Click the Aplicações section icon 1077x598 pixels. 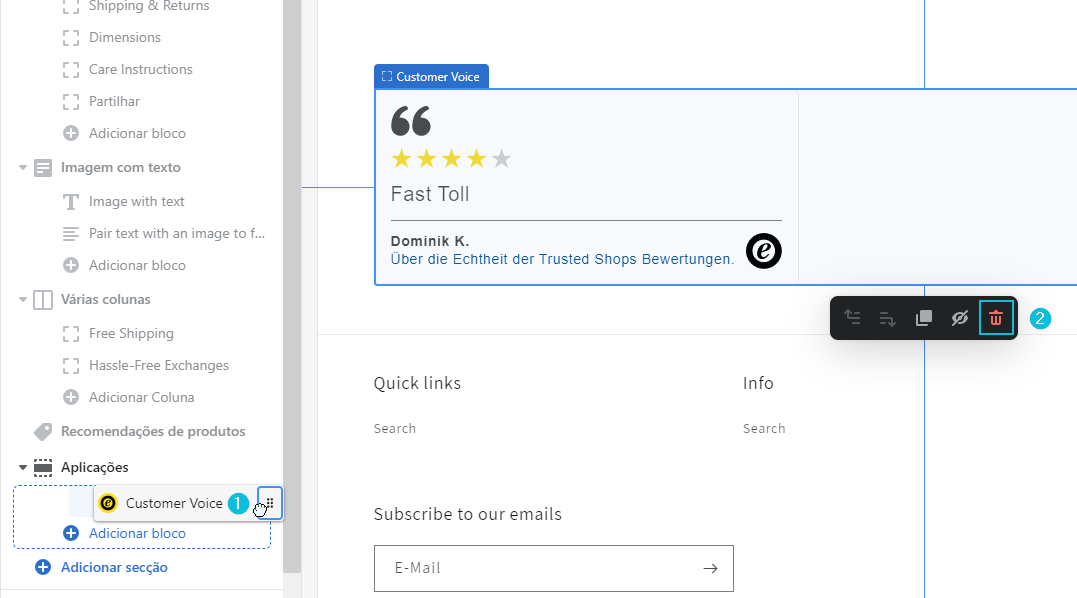click(43, 468)
